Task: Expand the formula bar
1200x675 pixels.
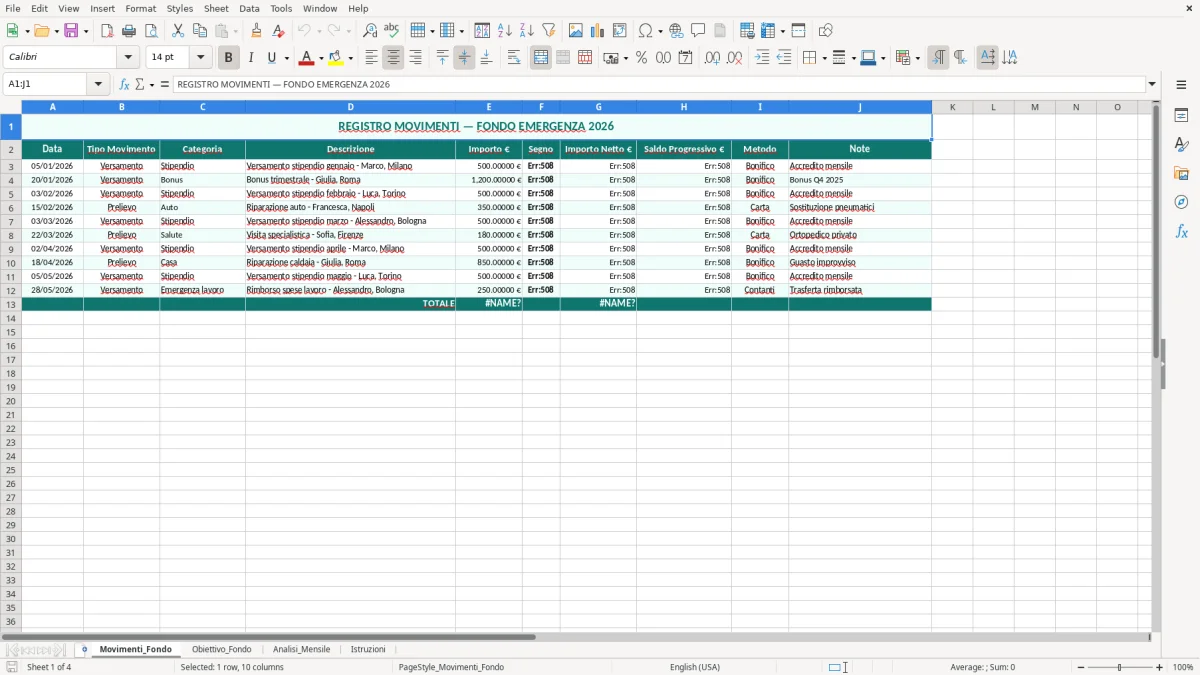Action: click(x=1152, y=84)
